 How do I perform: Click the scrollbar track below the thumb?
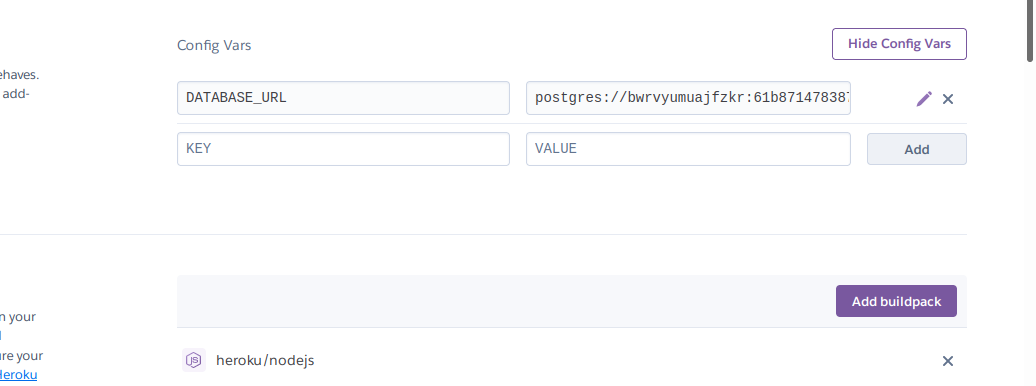click(1030, 225)
